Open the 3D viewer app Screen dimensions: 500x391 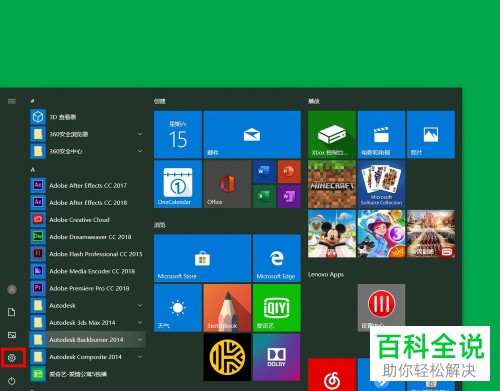coord(88,117)
